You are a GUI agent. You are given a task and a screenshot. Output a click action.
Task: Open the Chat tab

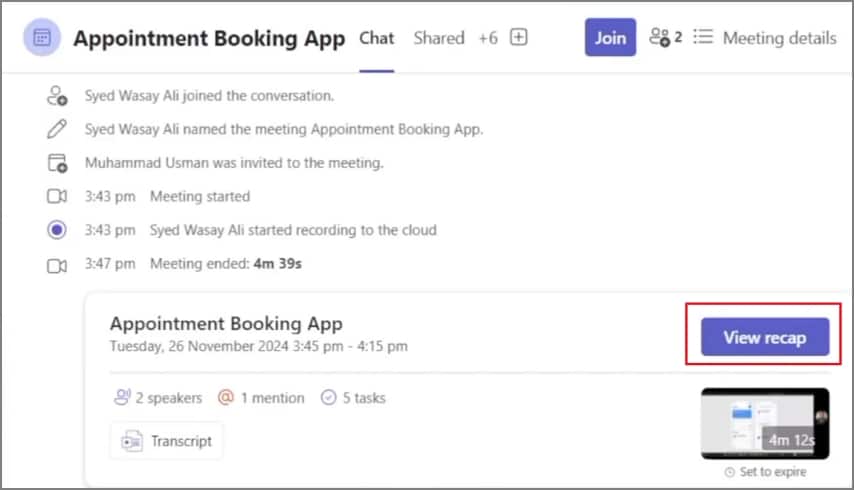(376, 38)
